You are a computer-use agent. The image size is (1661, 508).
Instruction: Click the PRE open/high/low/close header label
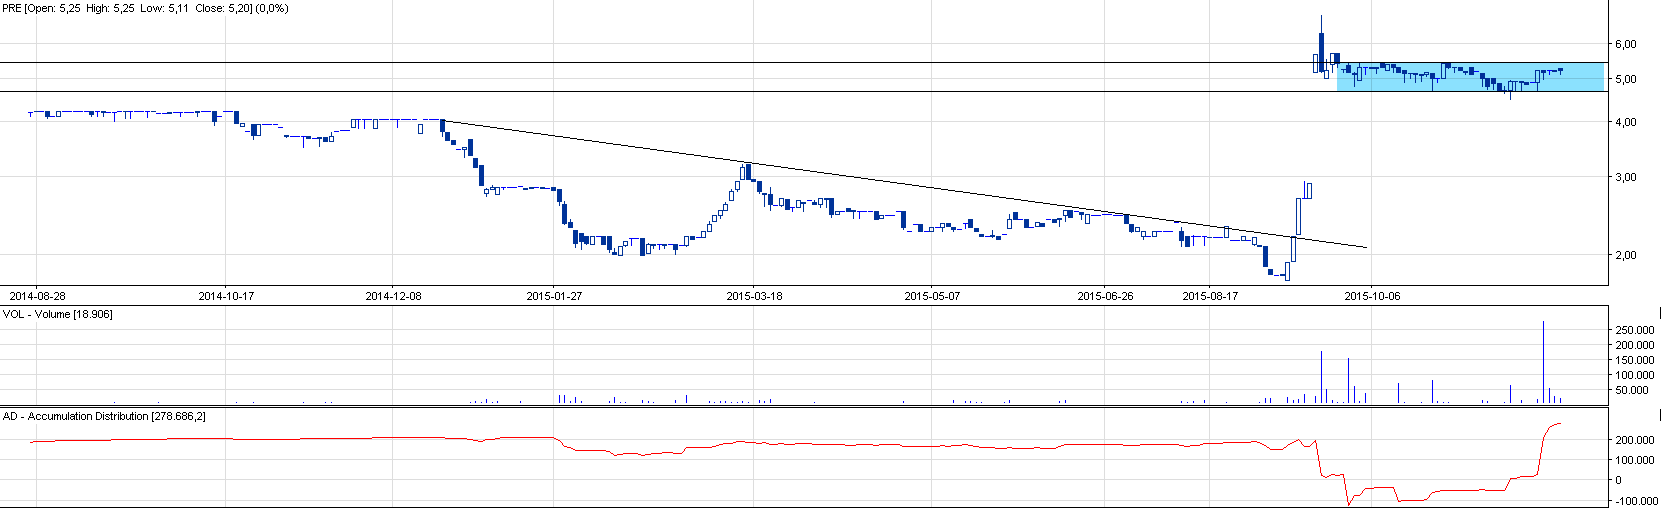[145, 8]
